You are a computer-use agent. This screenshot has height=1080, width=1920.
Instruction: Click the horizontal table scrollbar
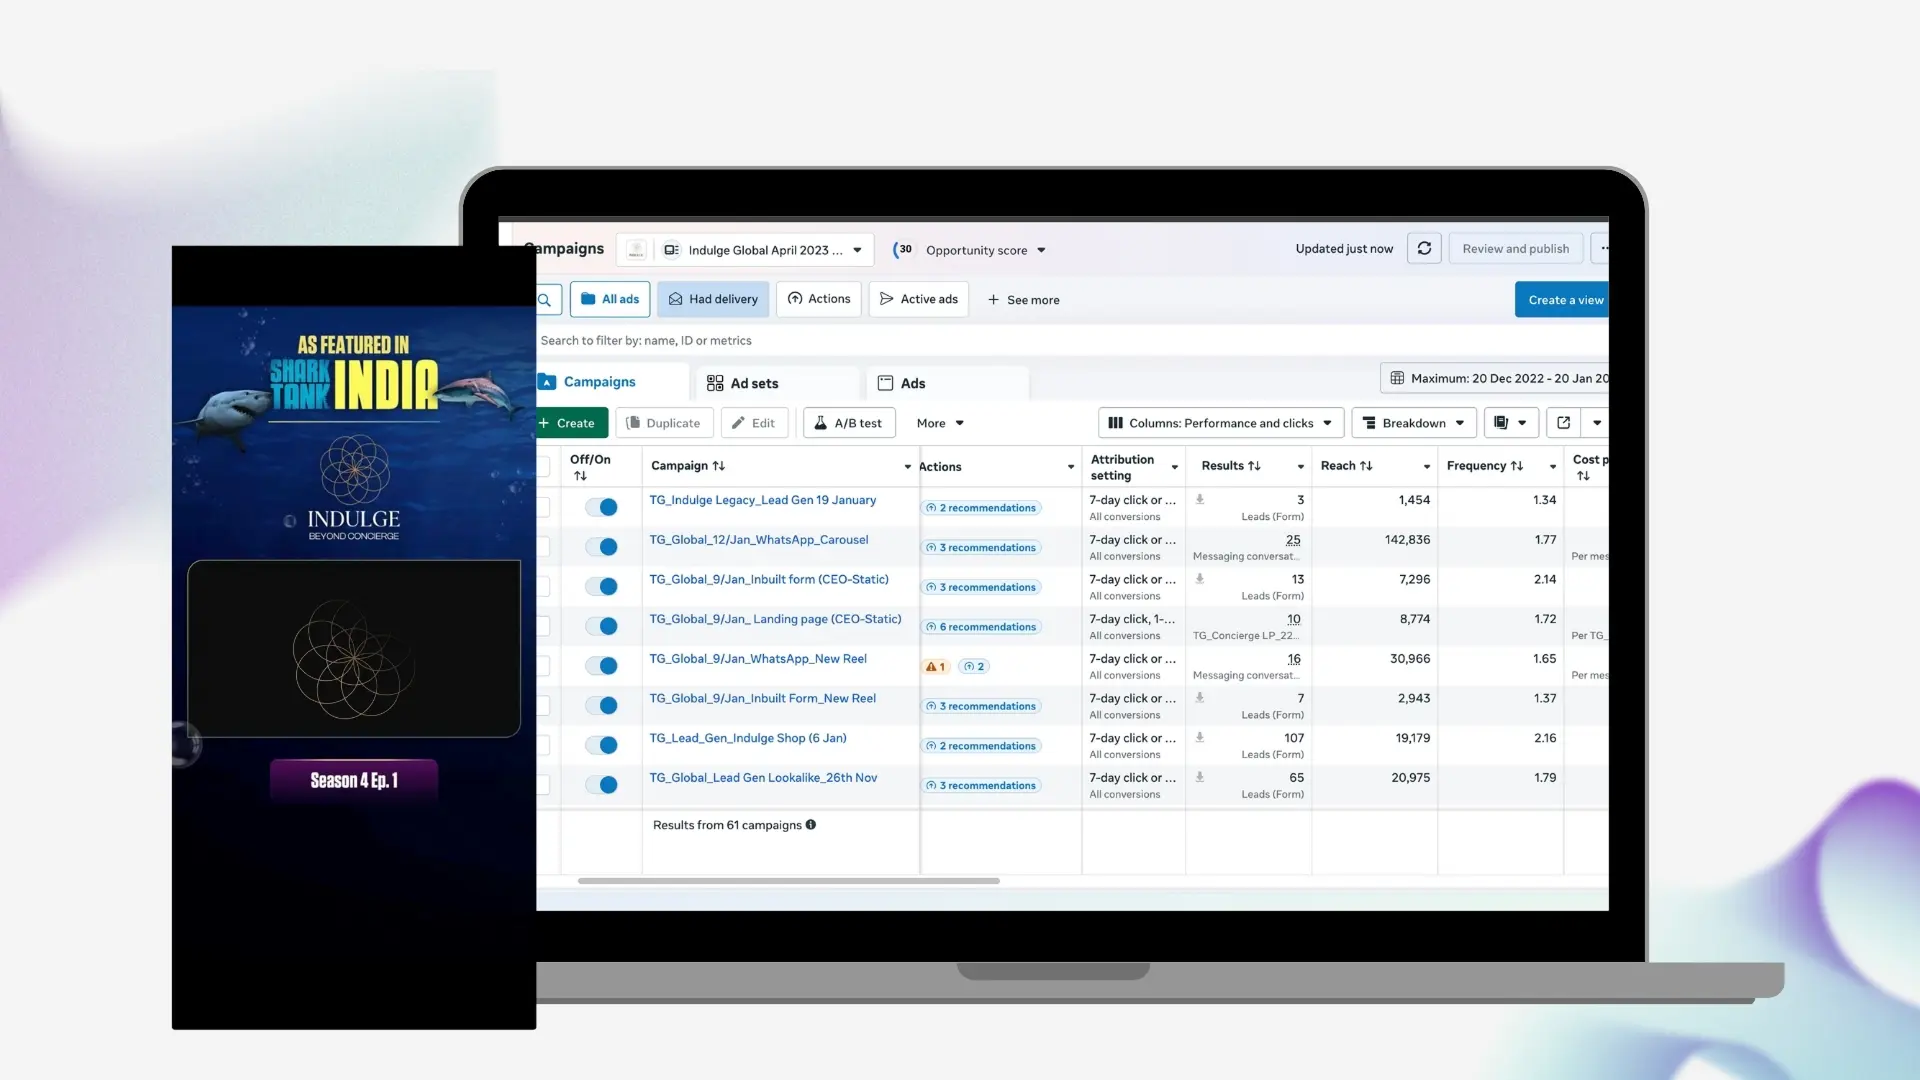click(x=788, y=881)
